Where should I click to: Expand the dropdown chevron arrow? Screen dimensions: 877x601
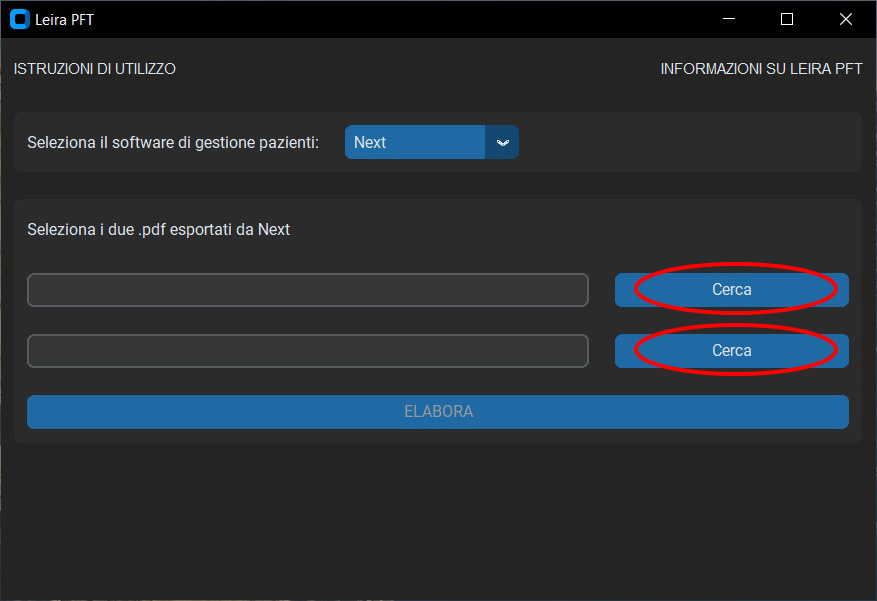(x=502, y=143)
